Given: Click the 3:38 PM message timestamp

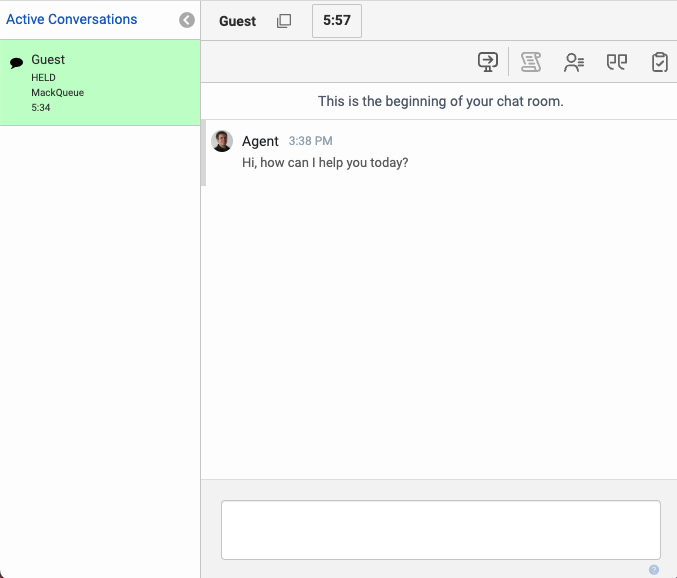Looking at the screenshot, I should pos(310,142).
